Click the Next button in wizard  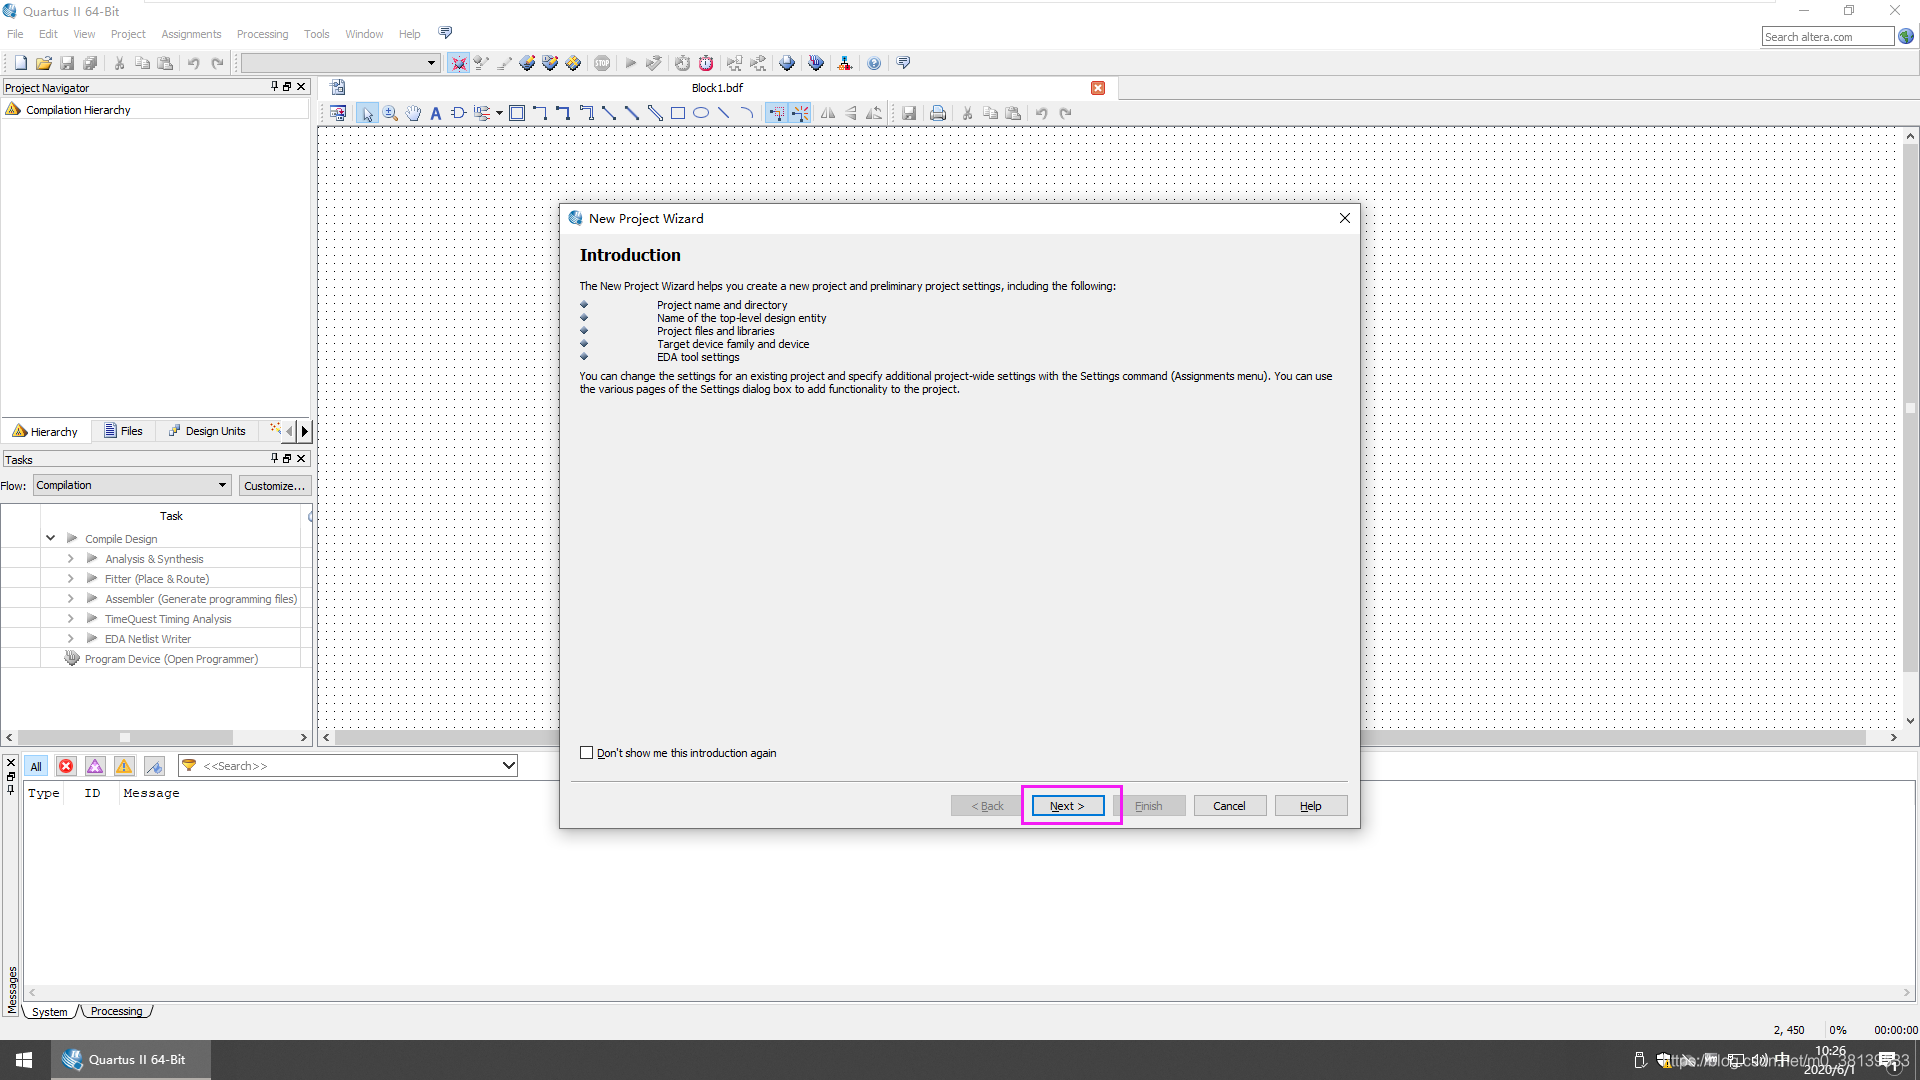click(1067, 806)
